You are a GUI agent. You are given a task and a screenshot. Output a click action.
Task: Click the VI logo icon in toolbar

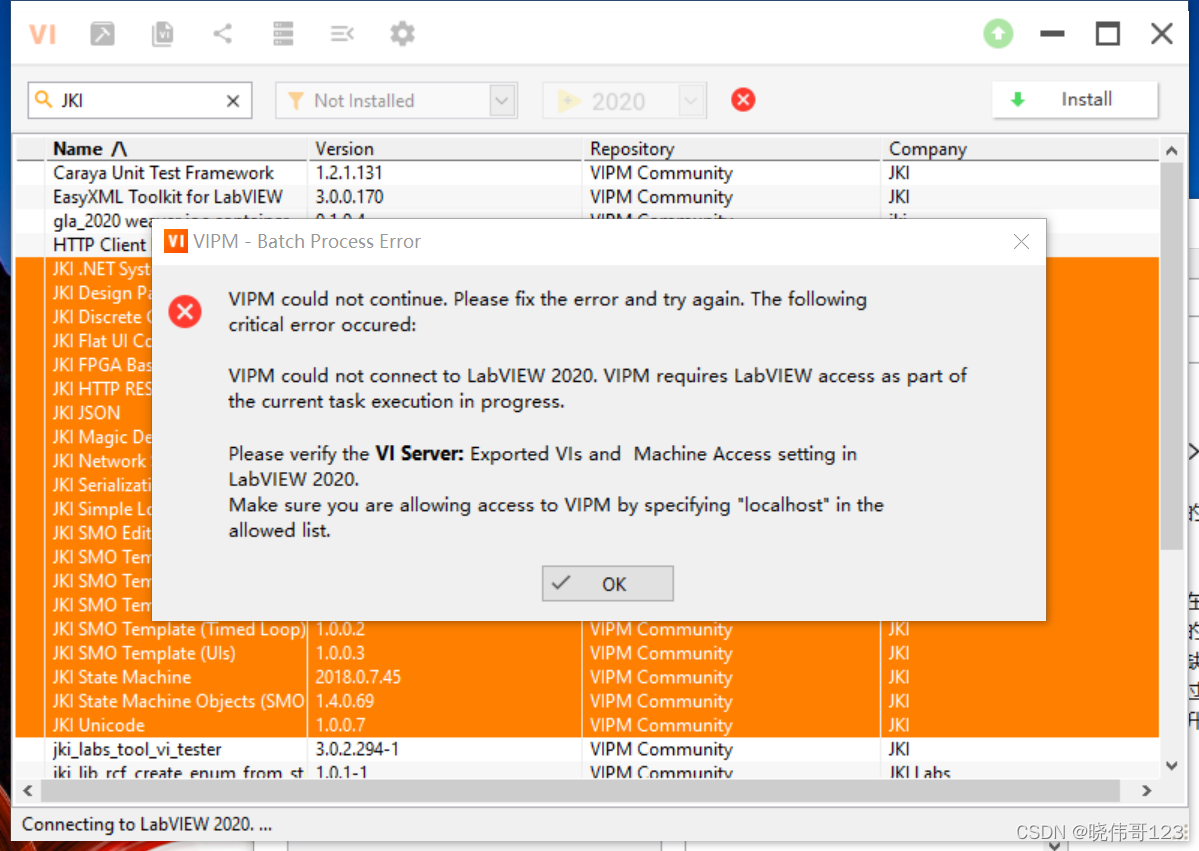pos(42,34)
